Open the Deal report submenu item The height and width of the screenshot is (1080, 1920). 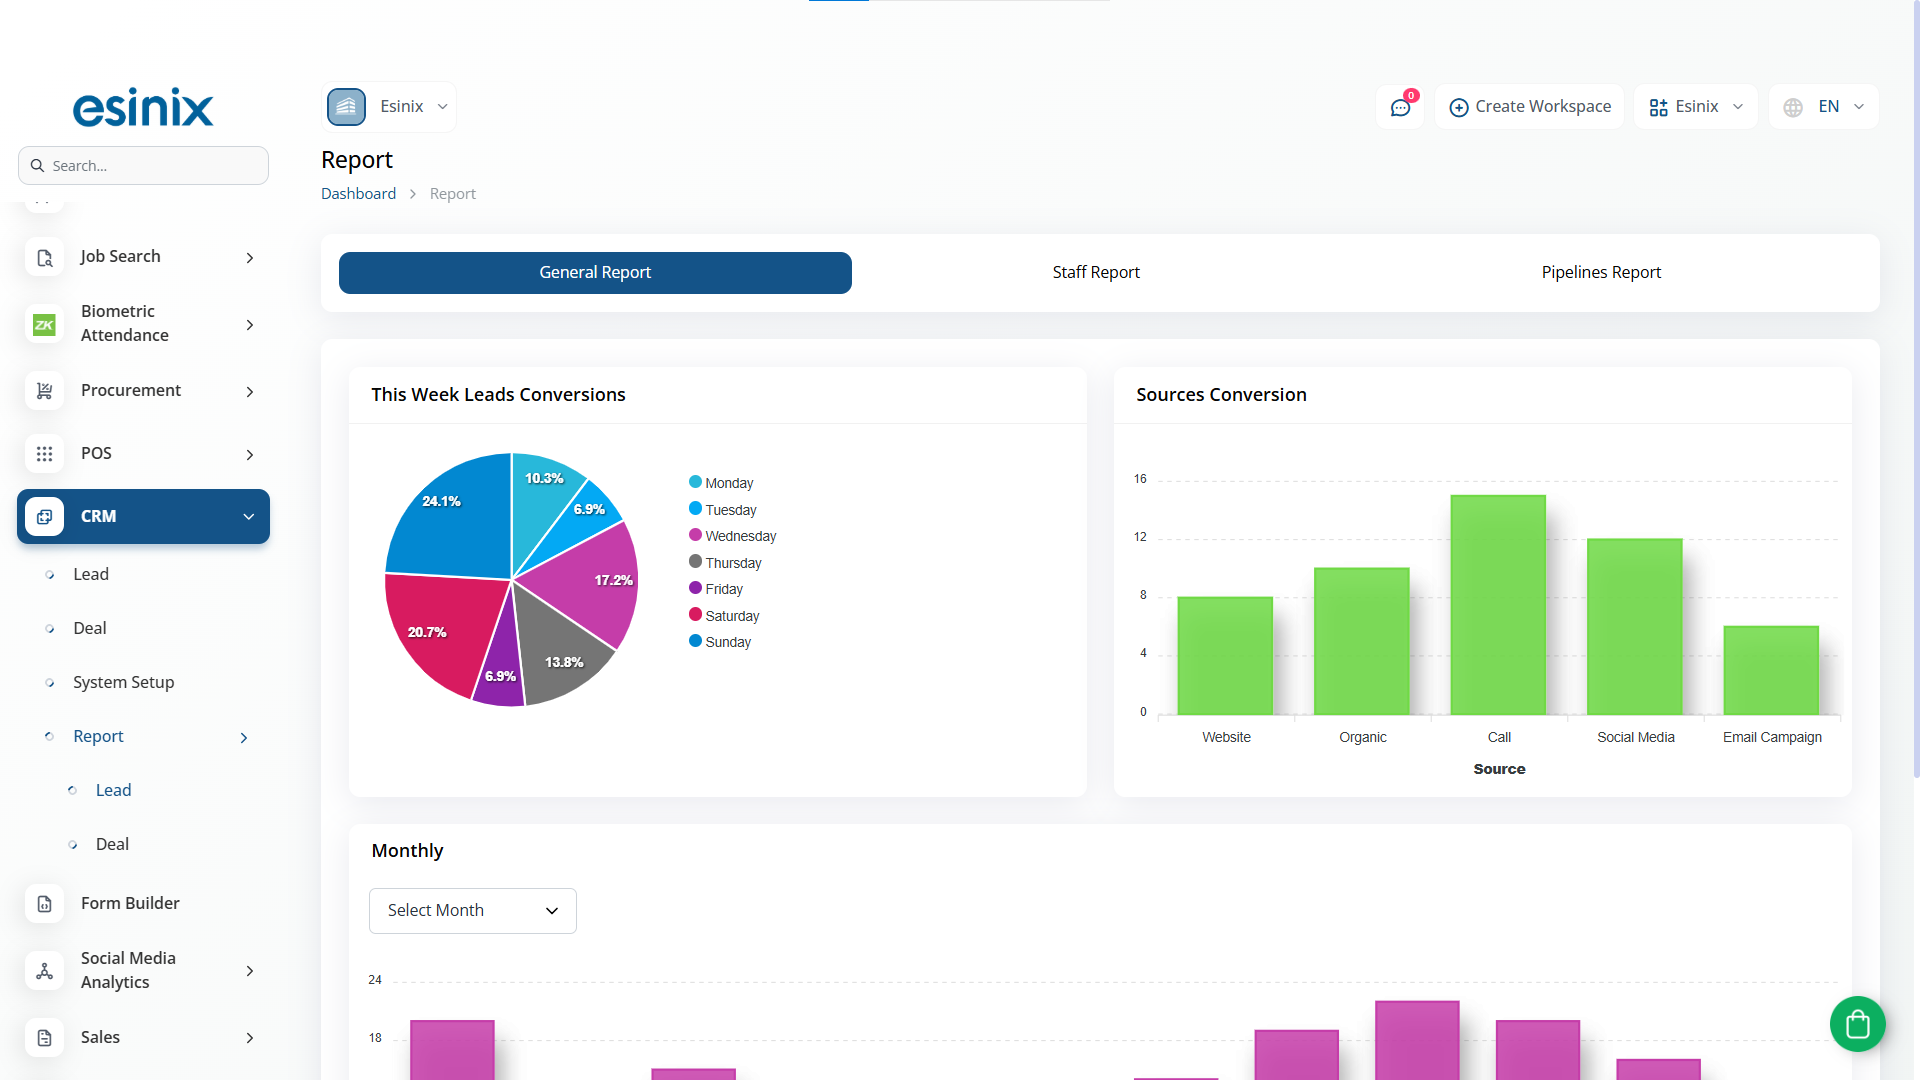click(112, 845)
